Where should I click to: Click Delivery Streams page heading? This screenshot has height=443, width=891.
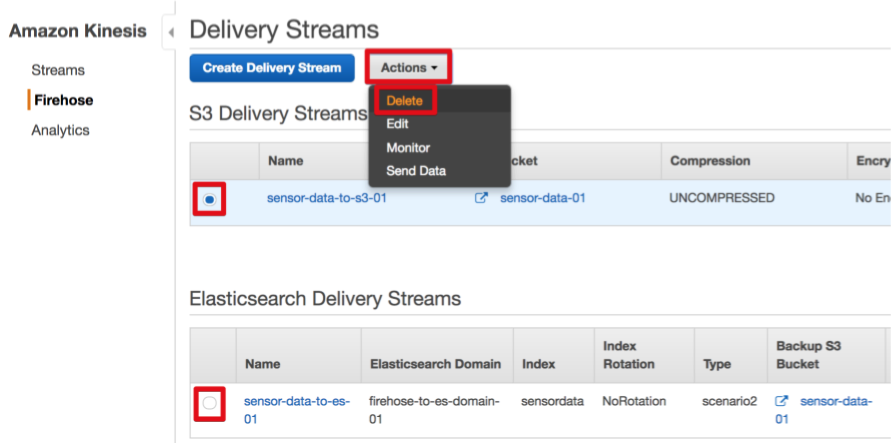(284, 30)
